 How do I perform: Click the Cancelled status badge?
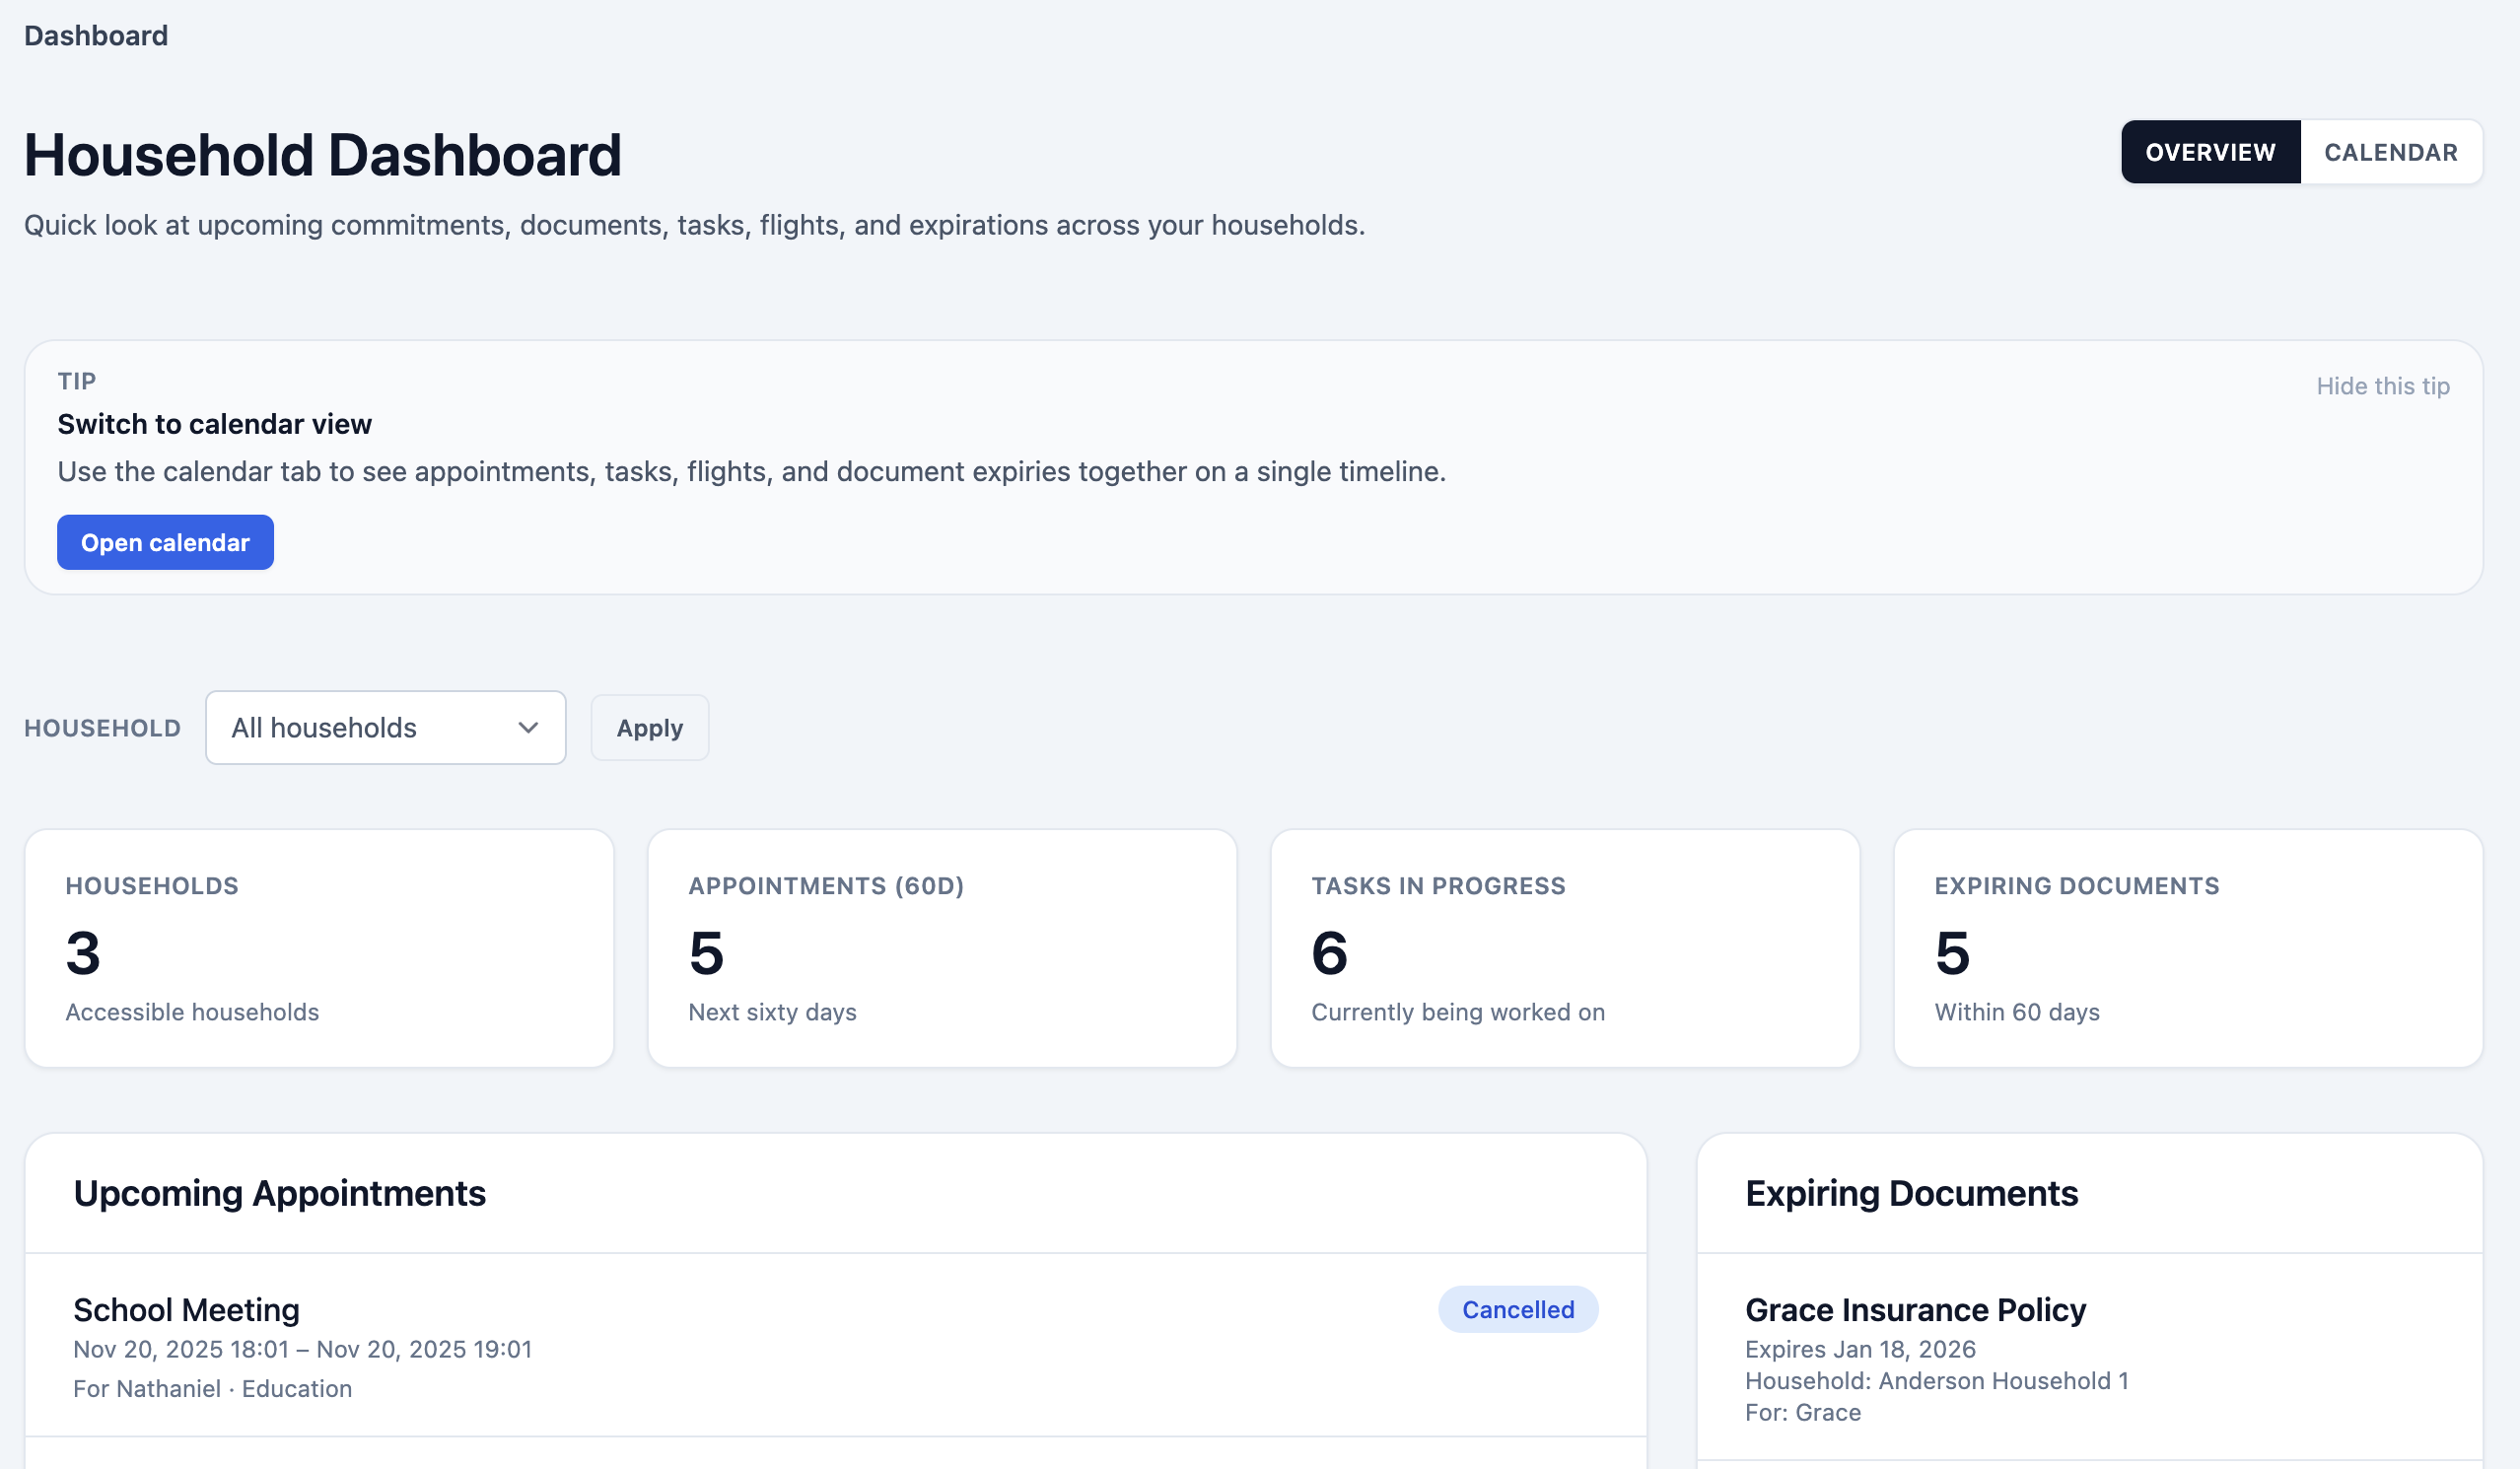(1517, 1309)
